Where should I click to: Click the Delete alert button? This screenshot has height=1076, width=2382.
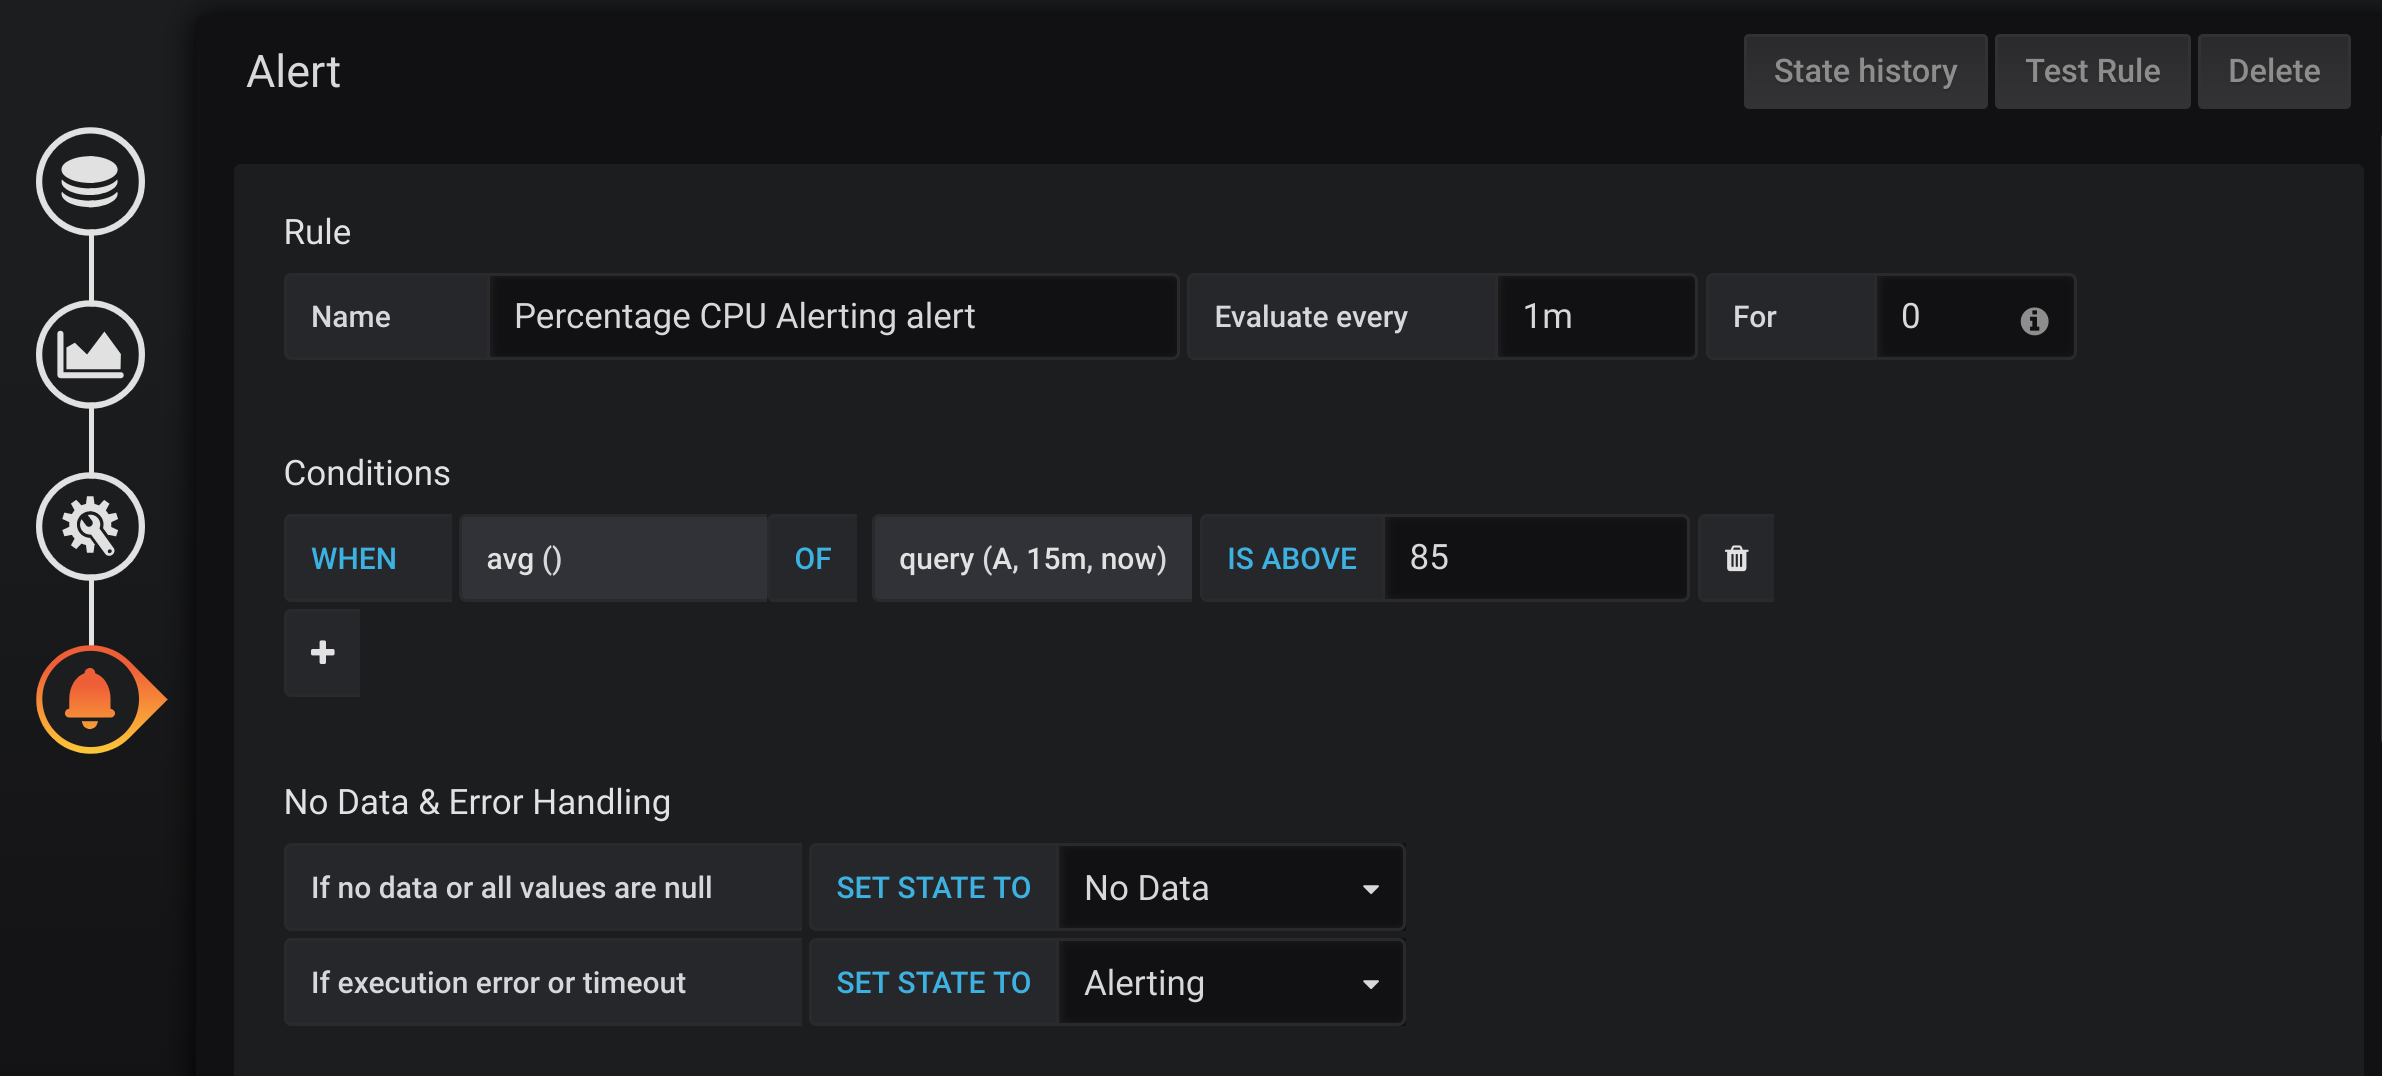pyautogui.click(x=2274, y=70)
